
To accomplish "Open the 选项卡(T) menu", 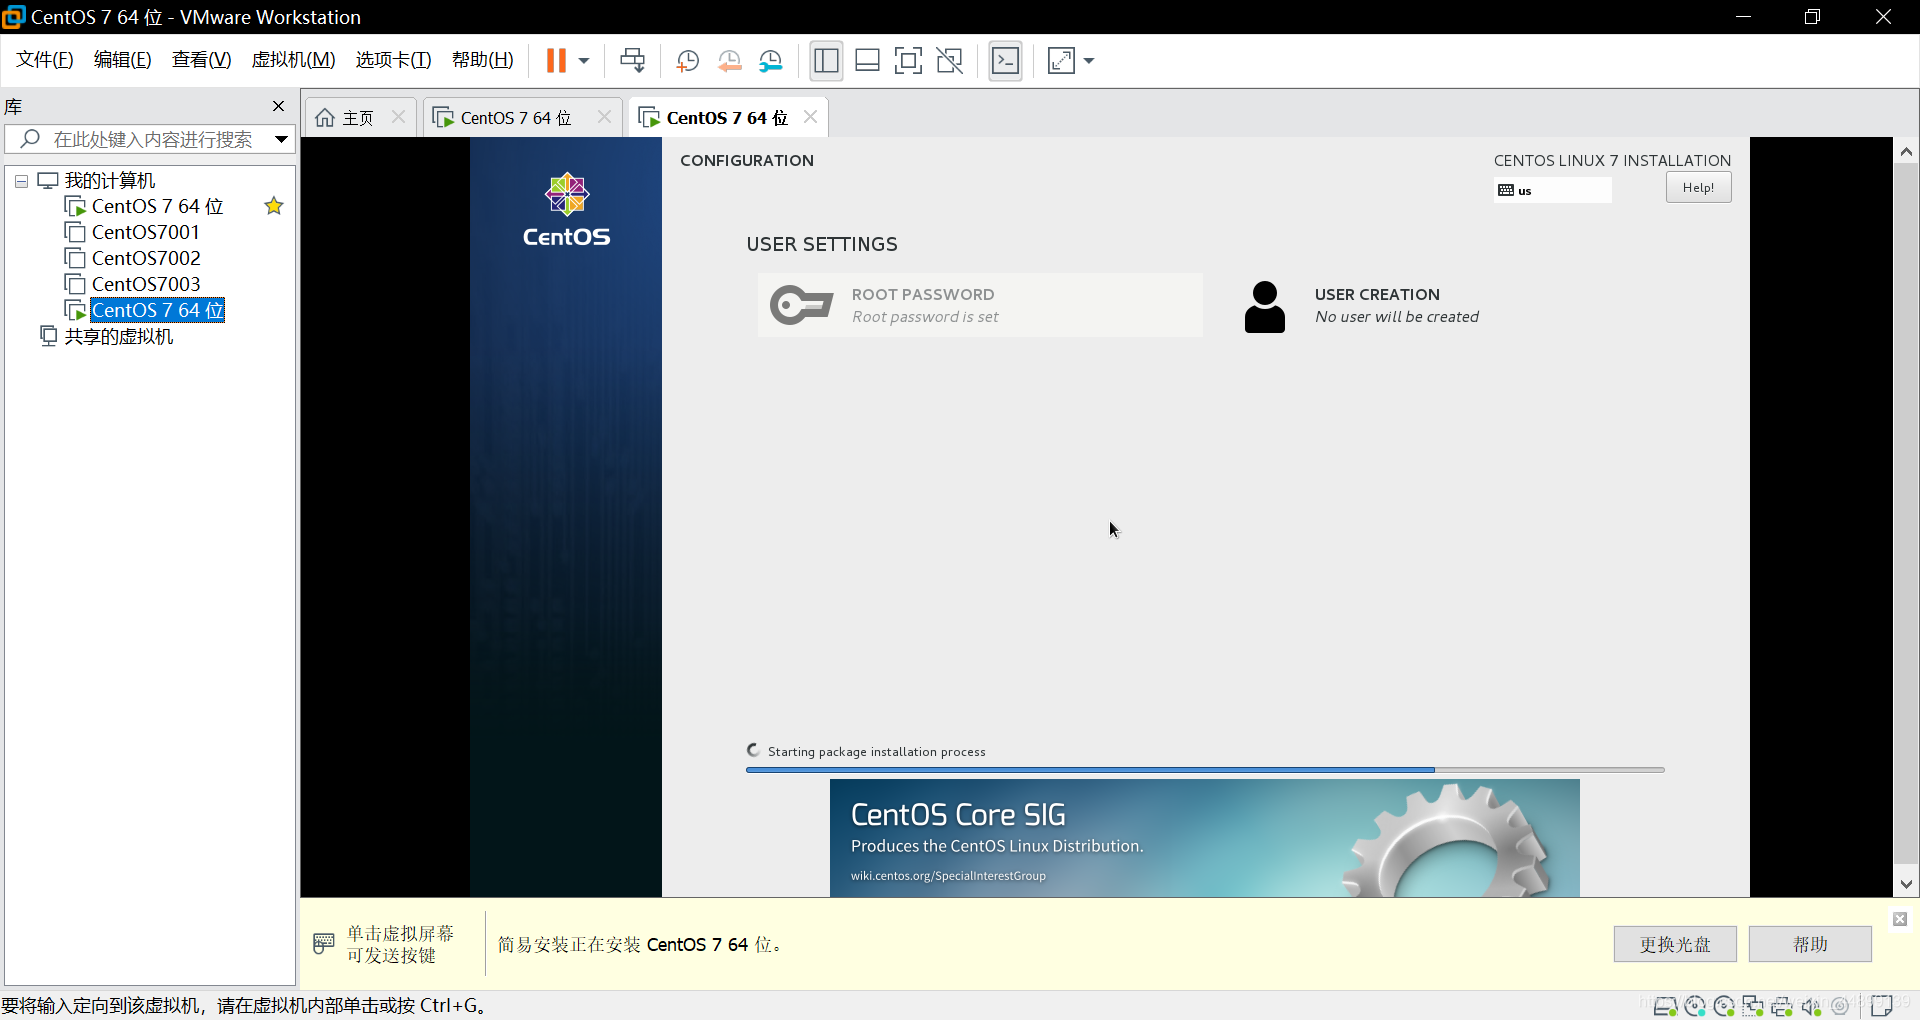I will tap(393, 60).
